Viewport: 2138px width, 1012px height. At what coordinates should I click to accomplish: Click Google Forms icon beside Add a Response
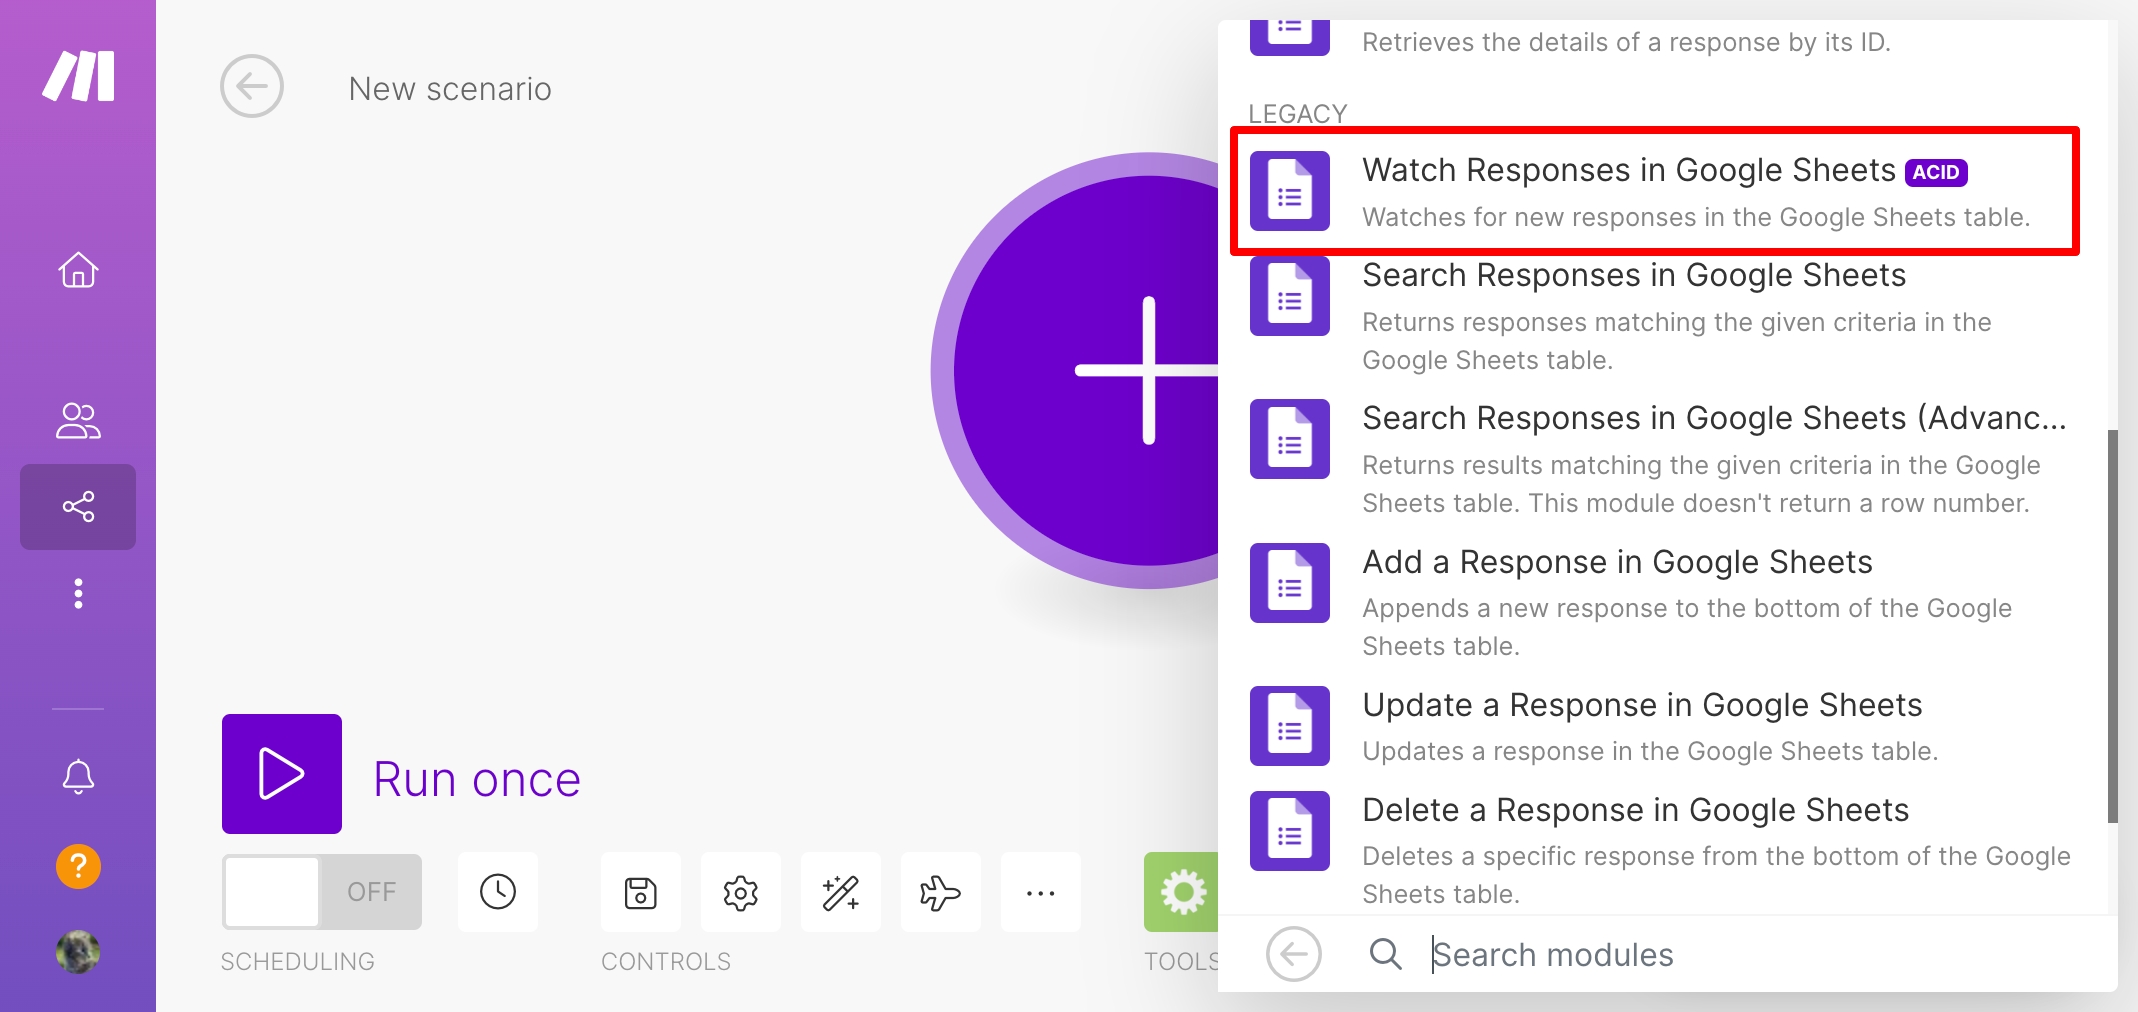[1290, 583]
